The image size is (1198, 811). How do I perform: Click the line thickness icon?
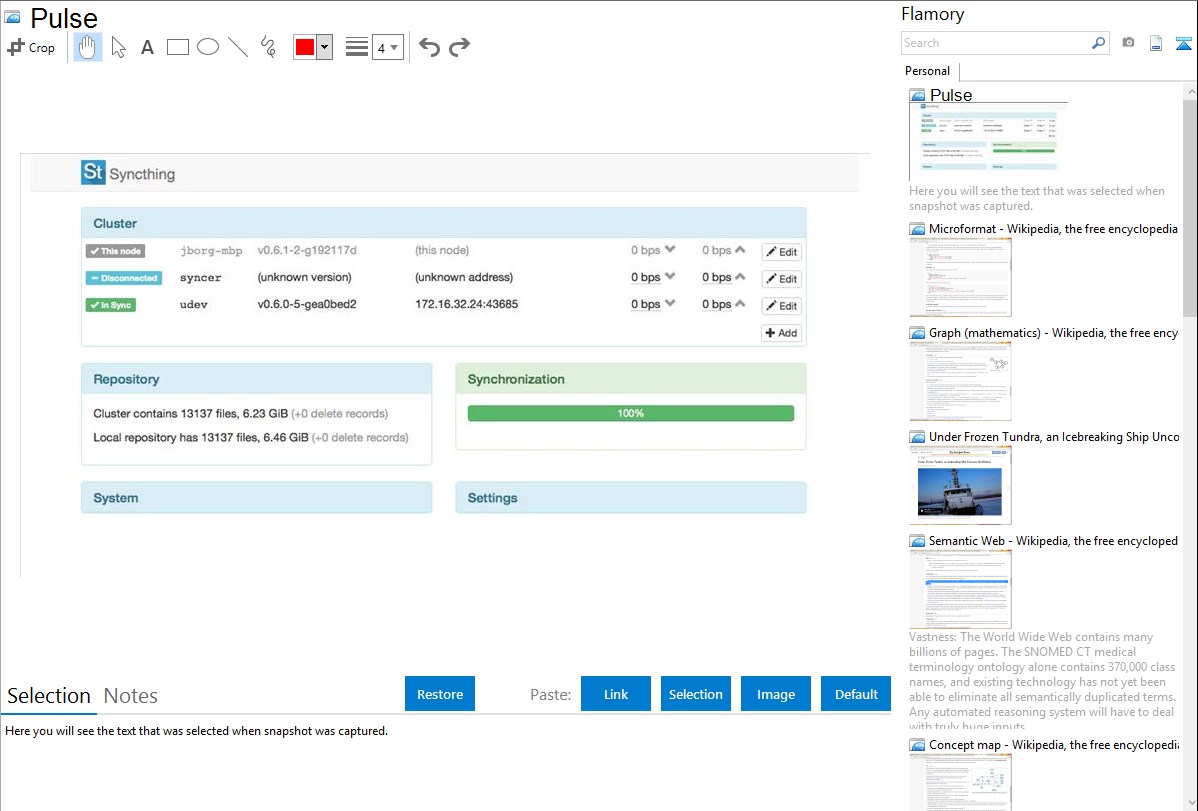[x=357, y=47]
